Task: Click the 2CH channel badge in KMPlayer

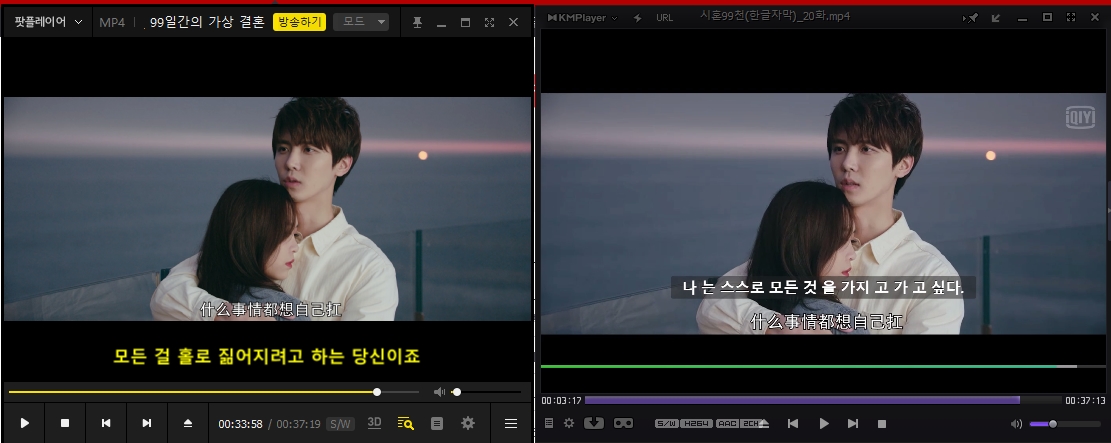Action: pyautogui.click(x=750, y=424)
